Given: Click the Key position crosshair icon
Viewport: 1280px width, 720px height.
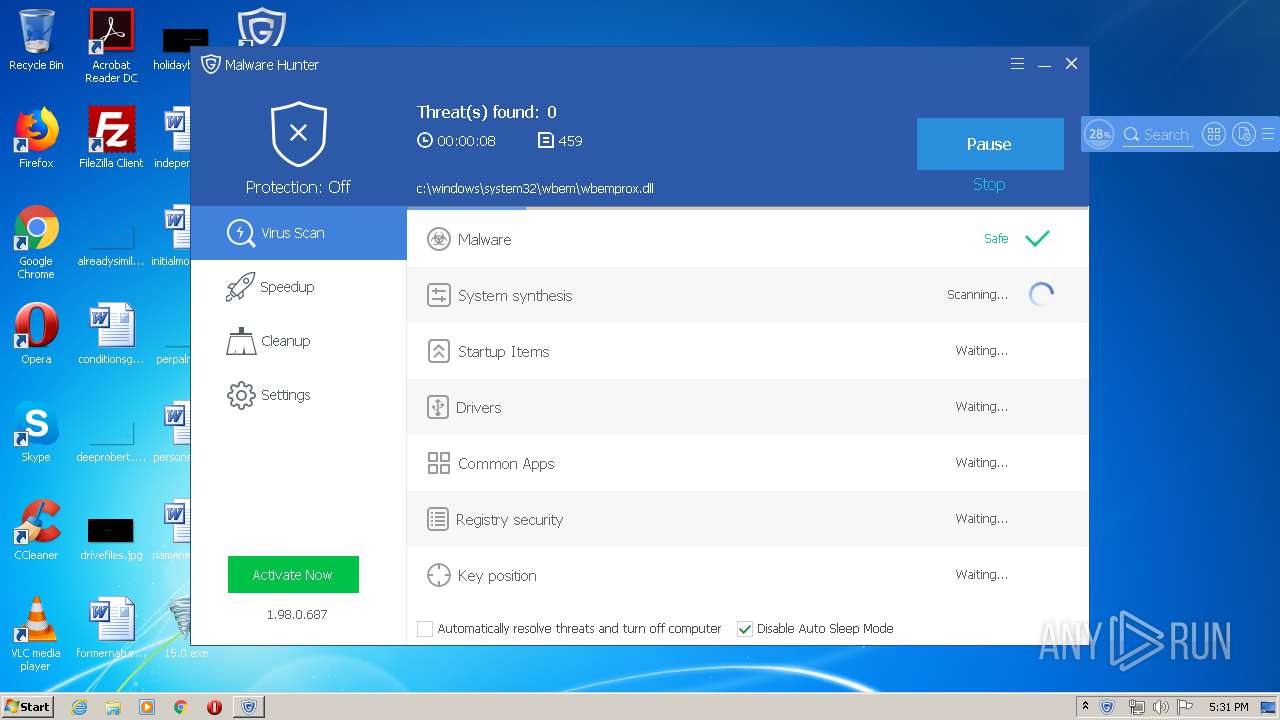Looking at the screenshot, I should point(438,575).
